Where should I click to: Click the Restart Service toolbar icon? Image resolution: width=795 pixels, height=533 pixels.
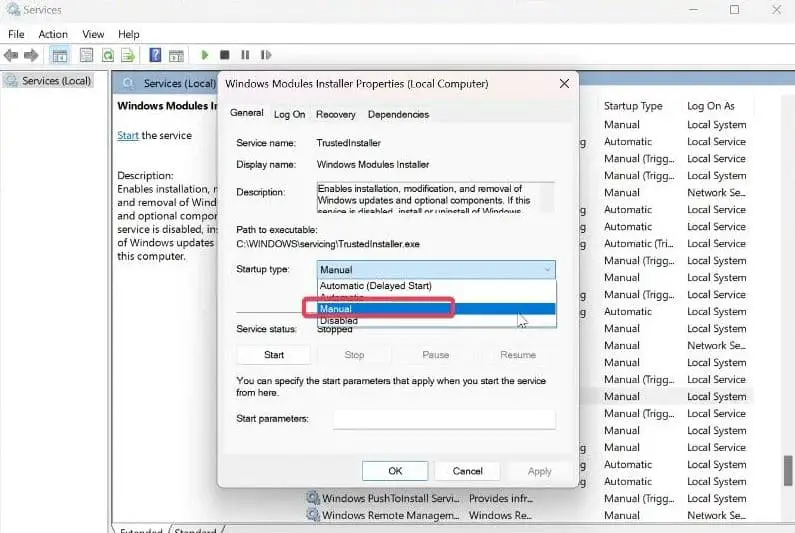[266, 55]
